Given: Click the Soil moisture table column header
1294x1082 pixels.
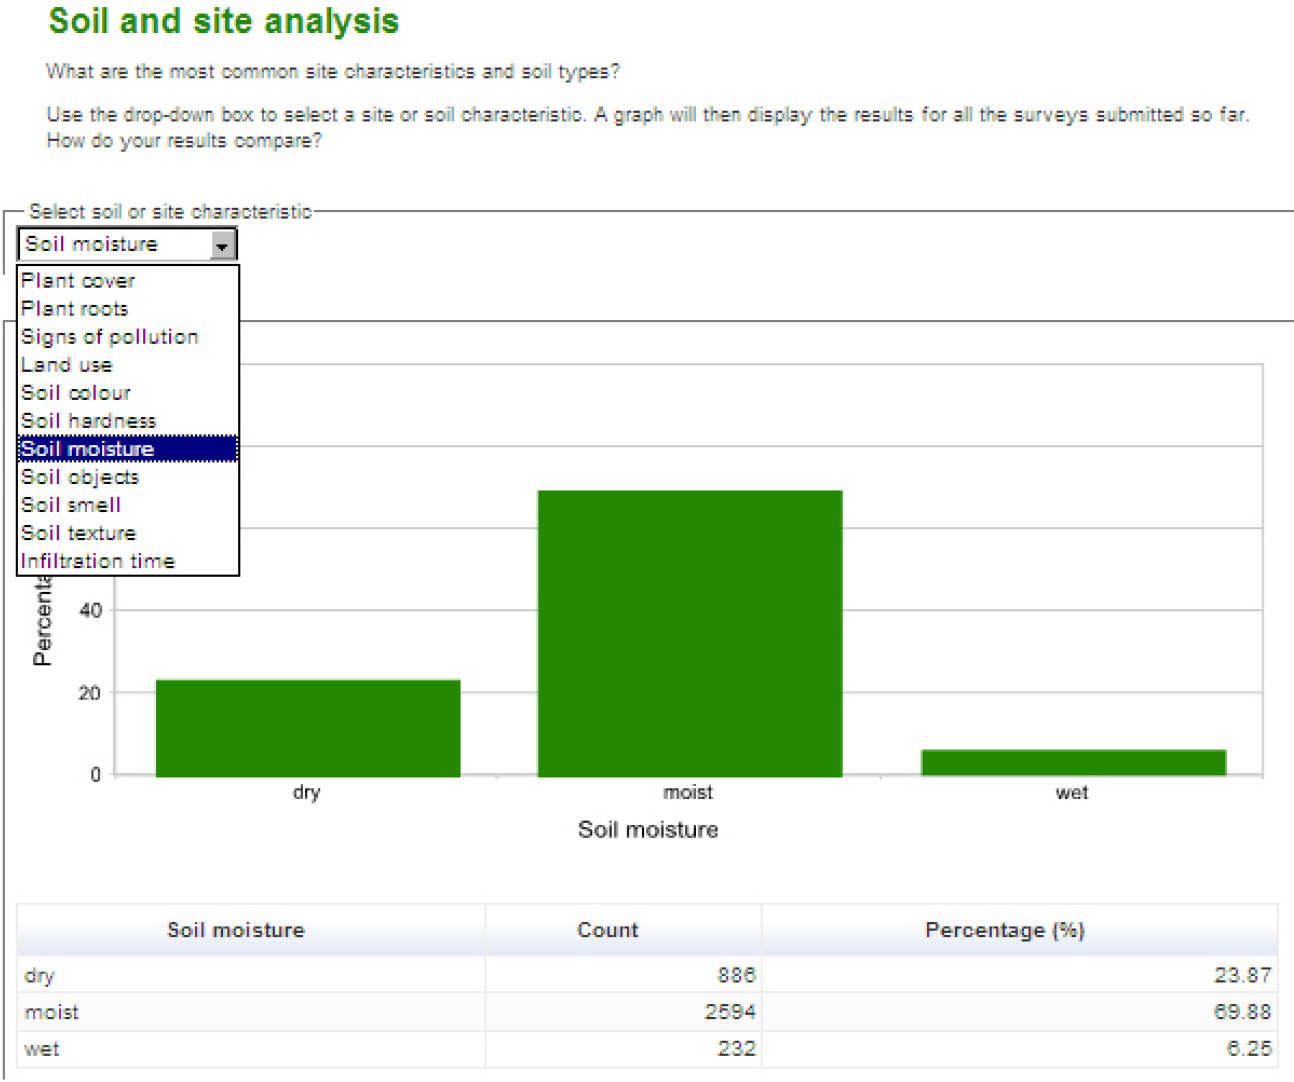Looking at the screenshot, I should tap(236, 930).
